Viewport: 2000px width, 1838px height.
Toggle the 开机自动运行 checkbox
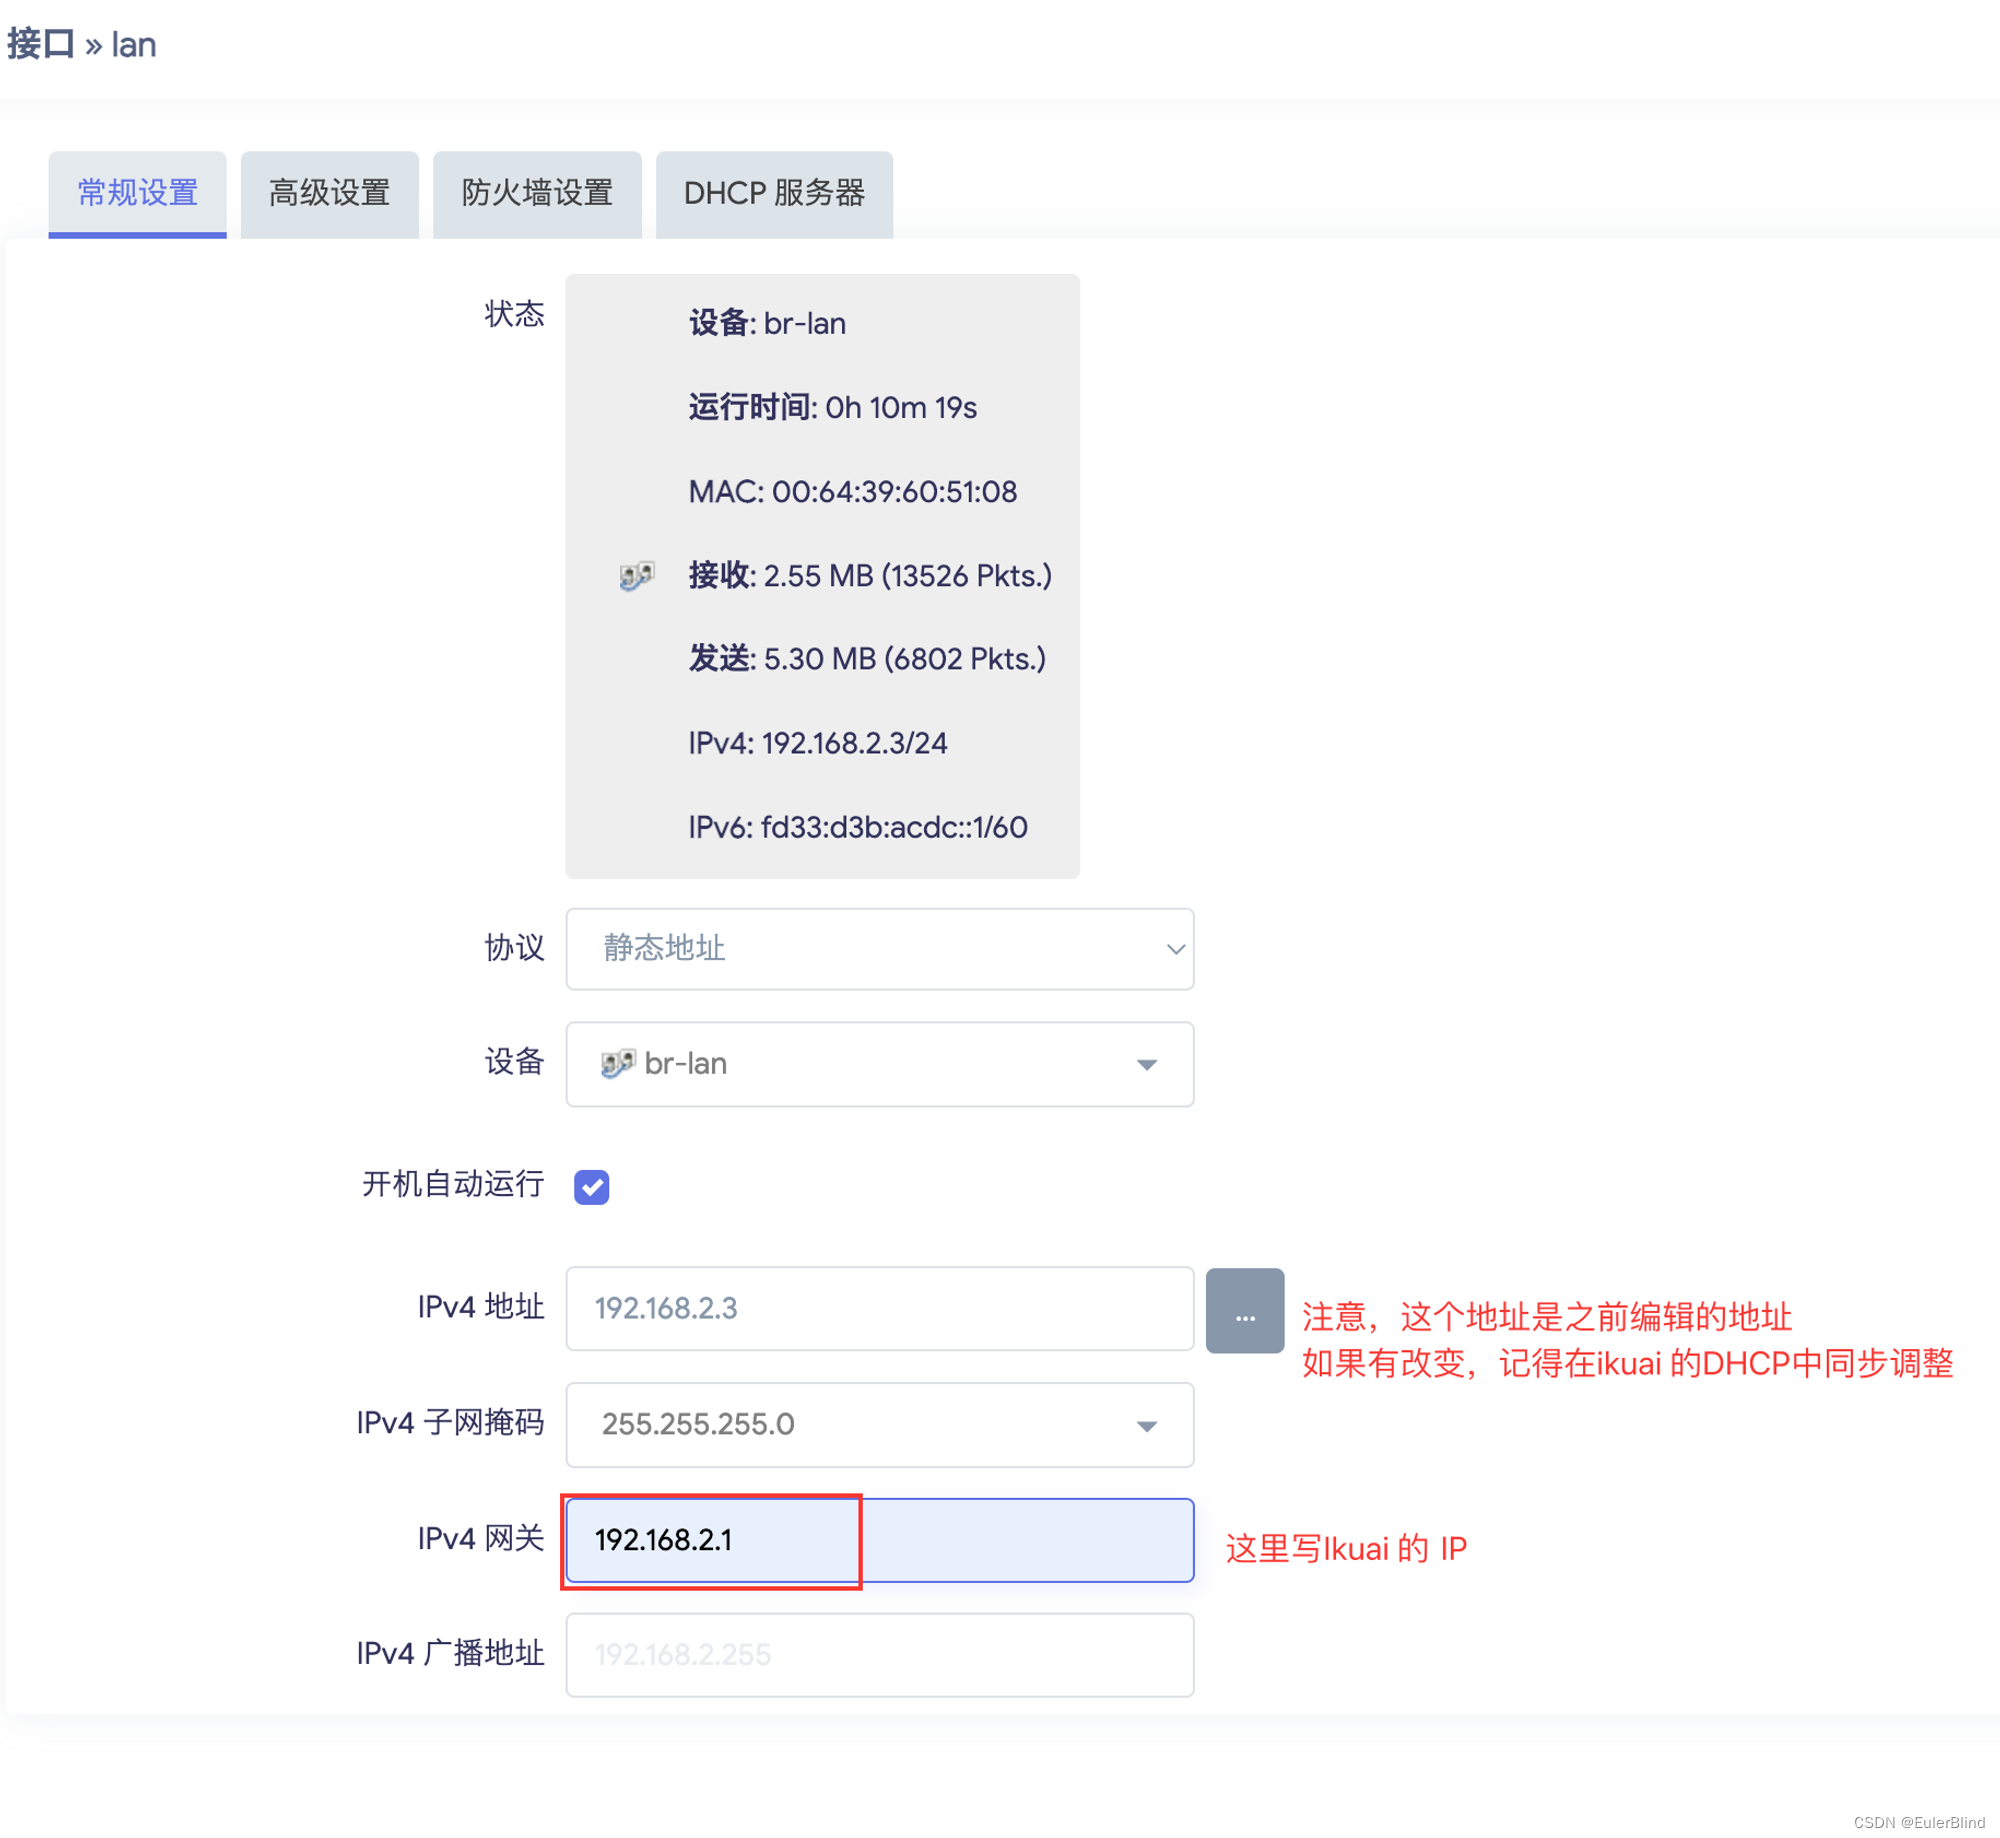592,1186
